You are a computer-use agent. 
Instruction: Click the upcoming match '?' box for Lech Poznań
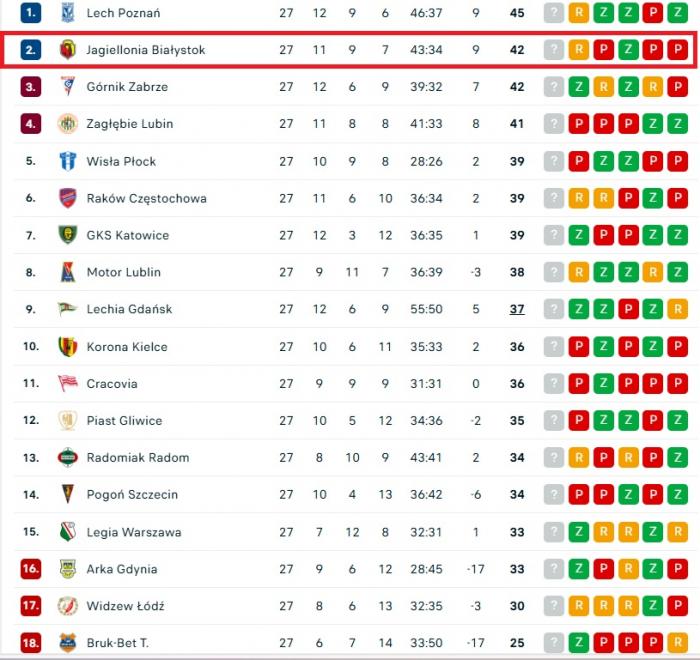tap(553, 13)
